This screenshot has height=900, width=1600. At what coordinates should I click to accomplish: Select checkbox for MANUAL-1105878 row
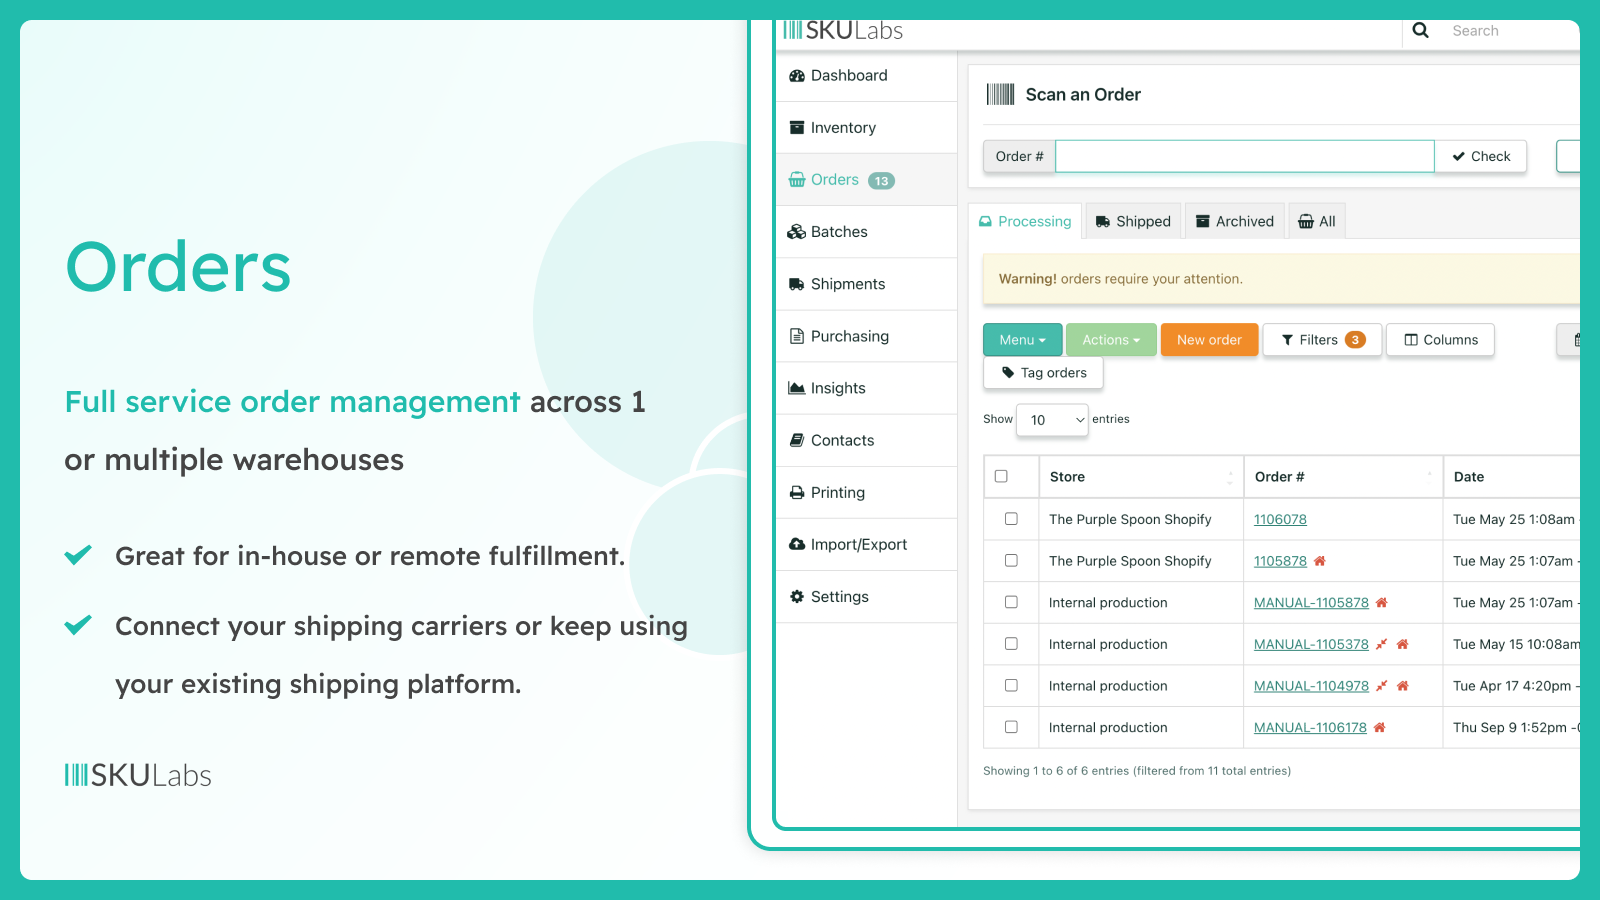[x=1011, y=602]
